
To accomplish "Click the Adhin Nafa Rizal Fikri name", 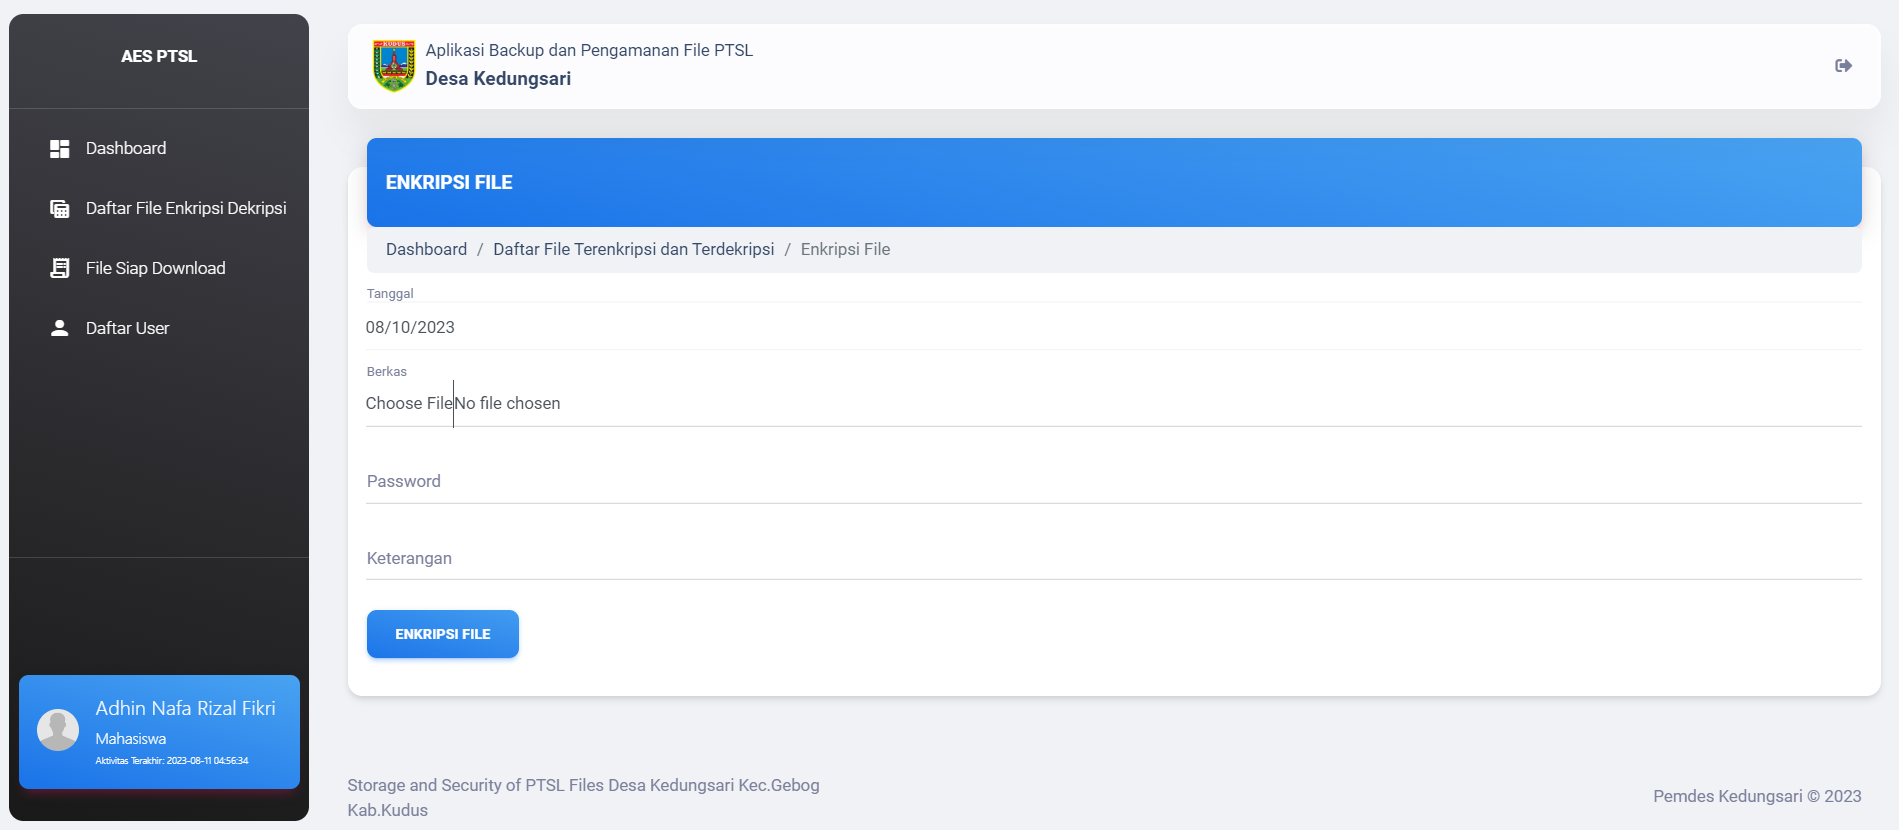I will click(185, 708).
